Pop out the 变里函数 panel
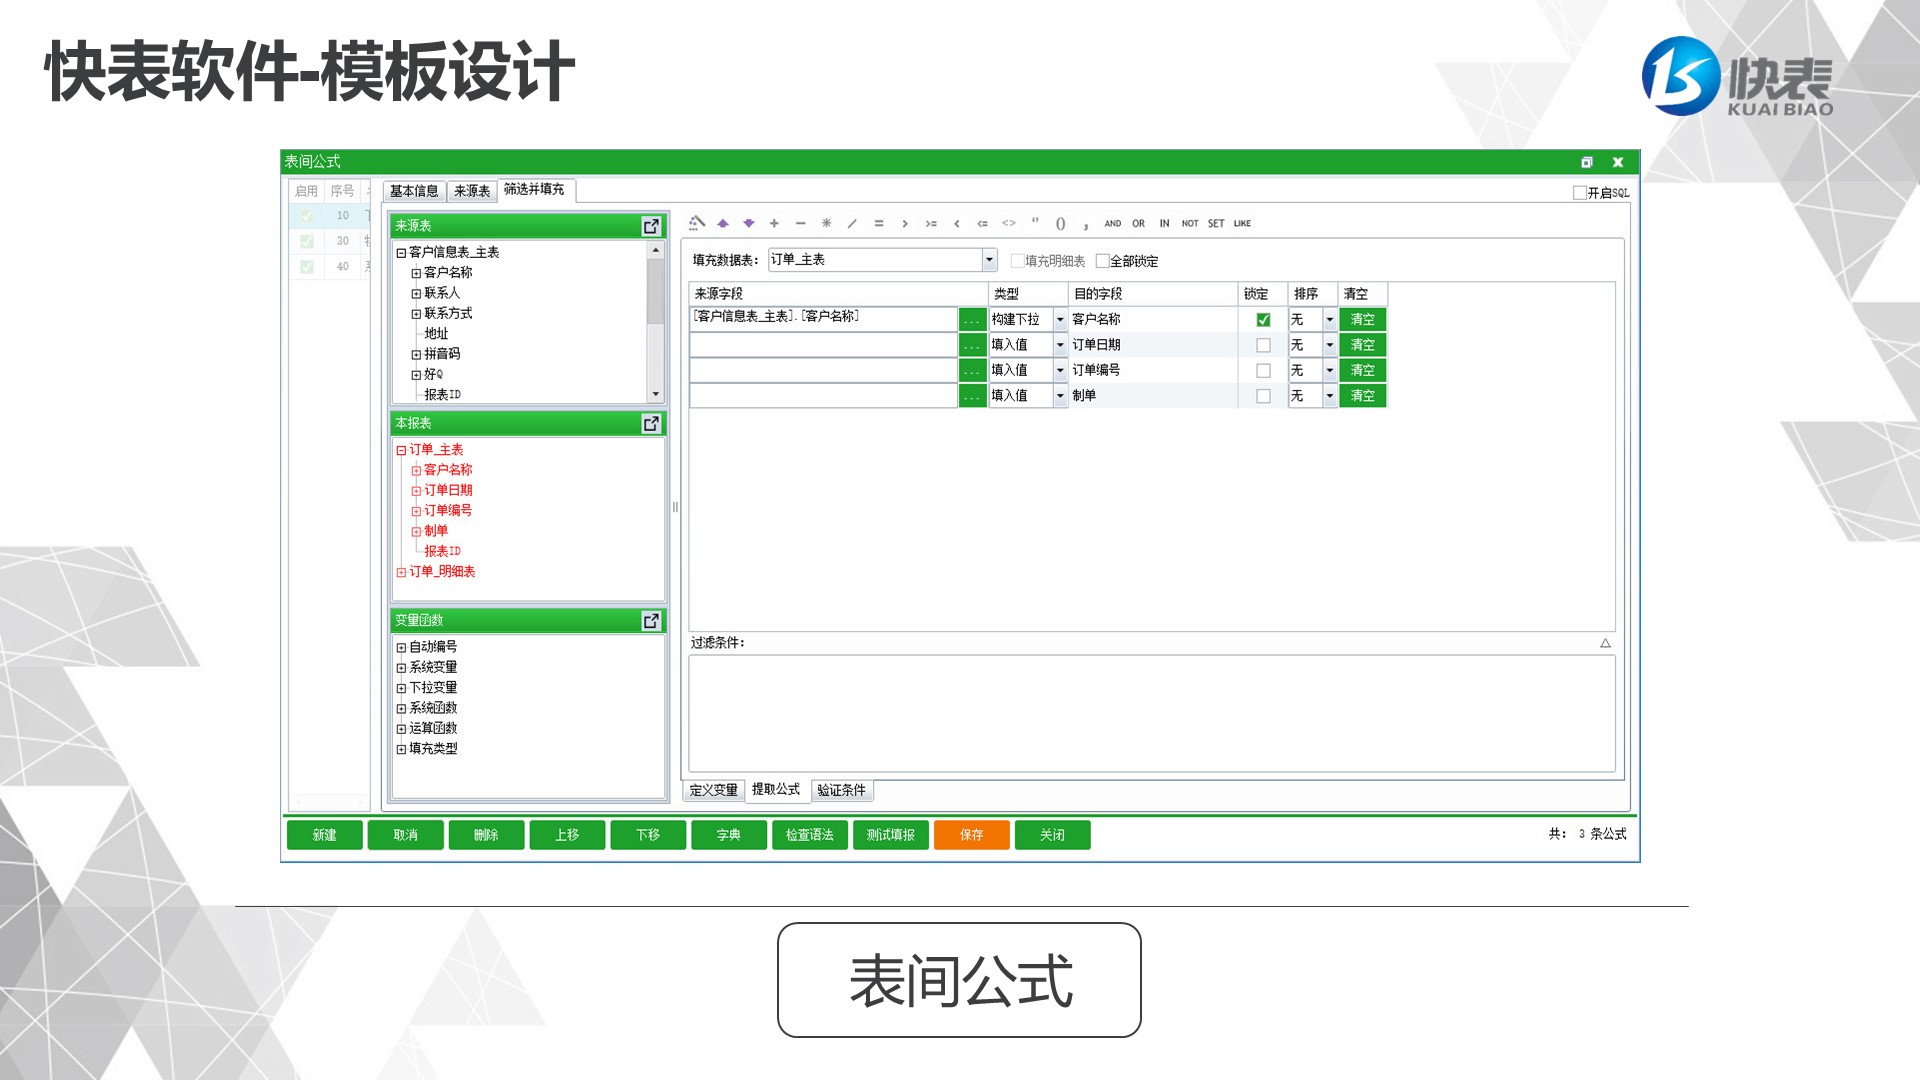The image size is (1920, 1080). pyautogui.click(x=651, y=621)
